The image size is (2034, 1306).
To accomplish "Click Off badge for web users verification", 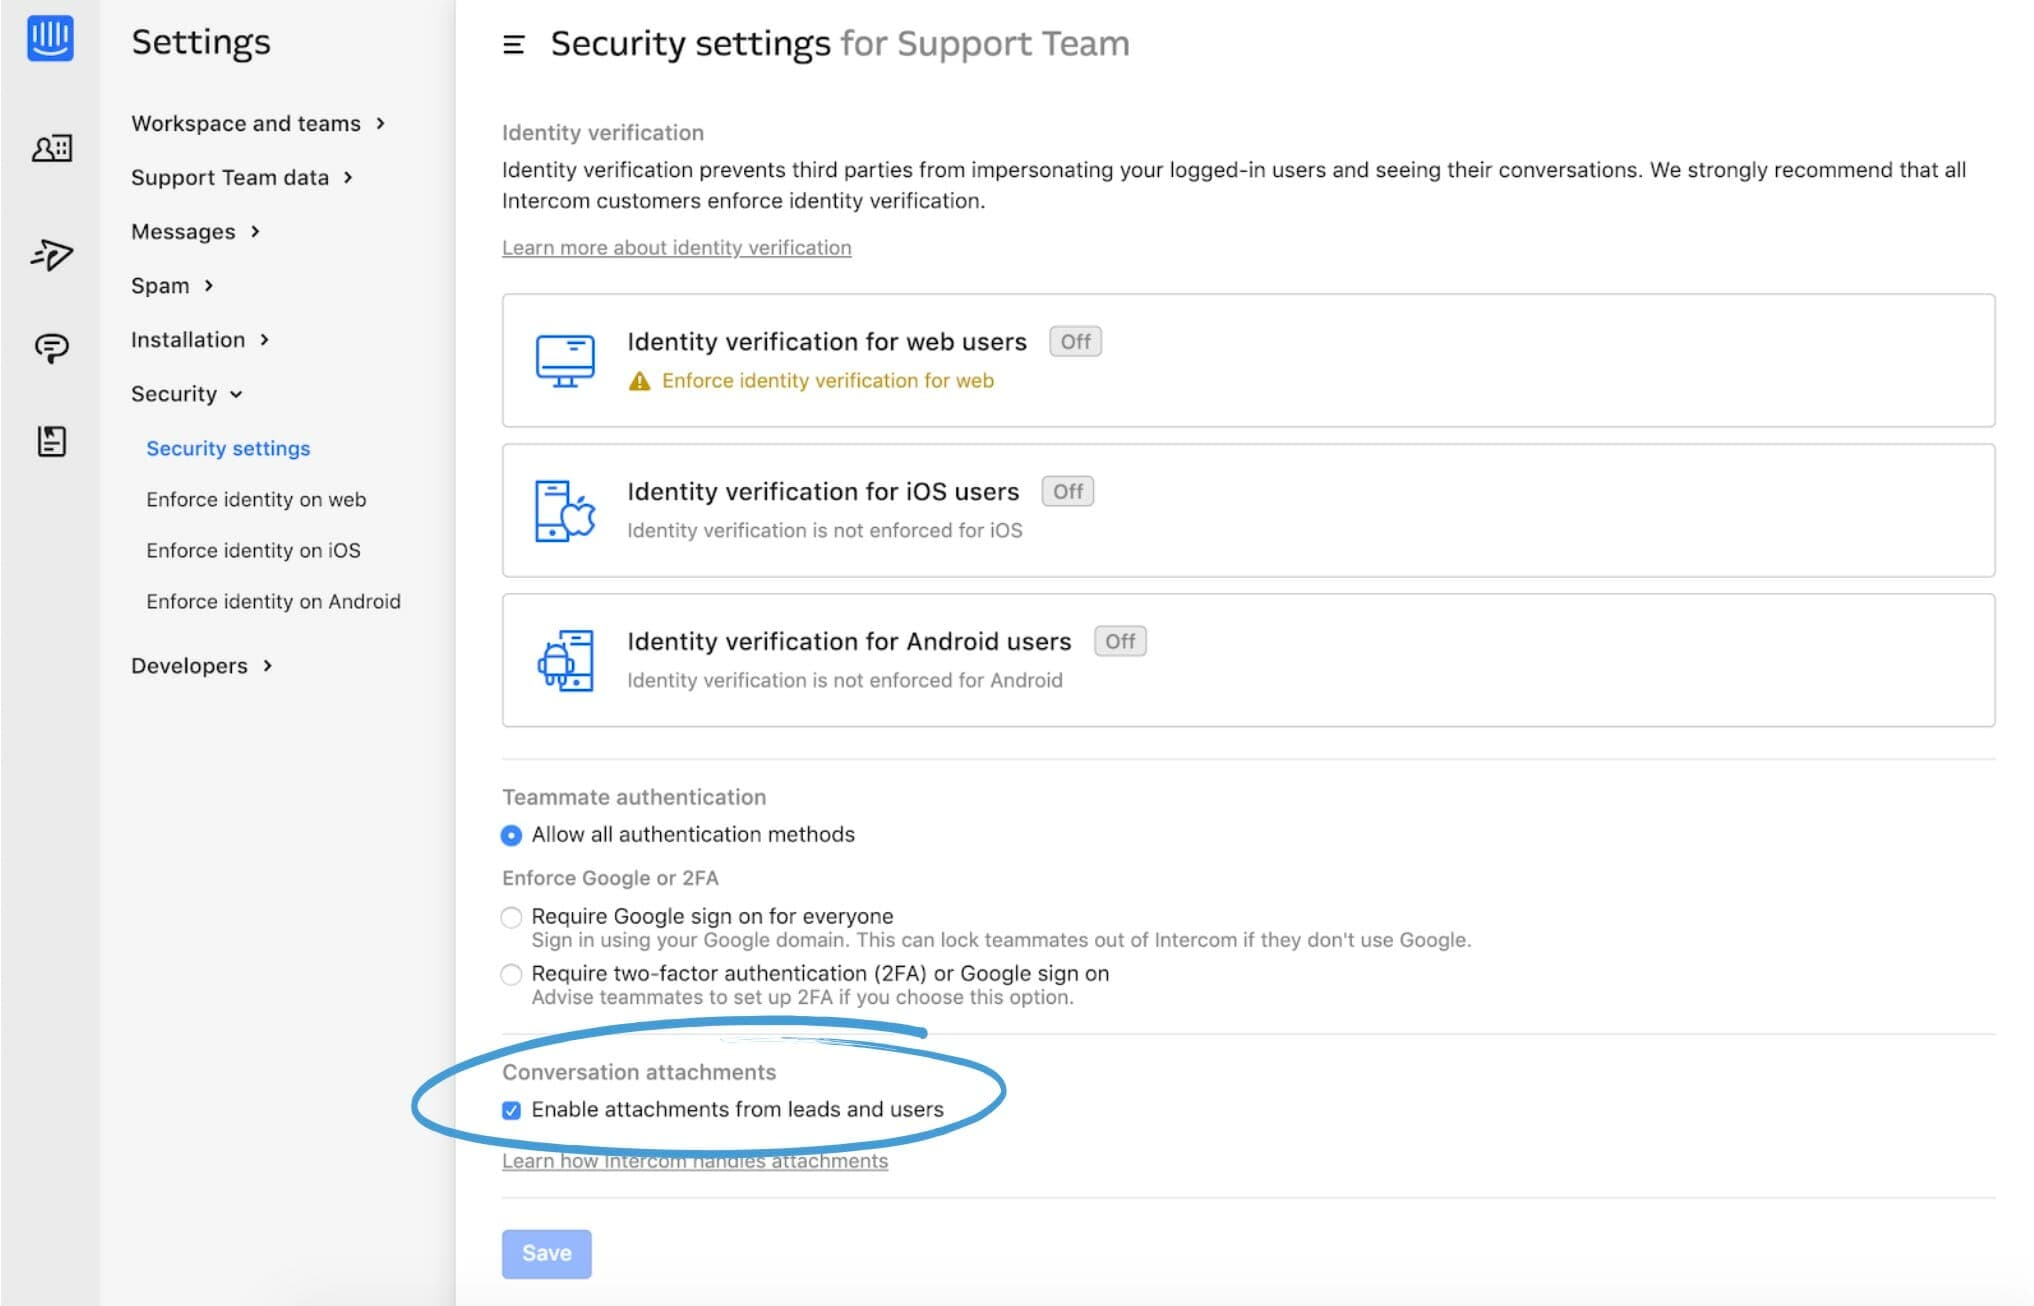I will 1075,342.
